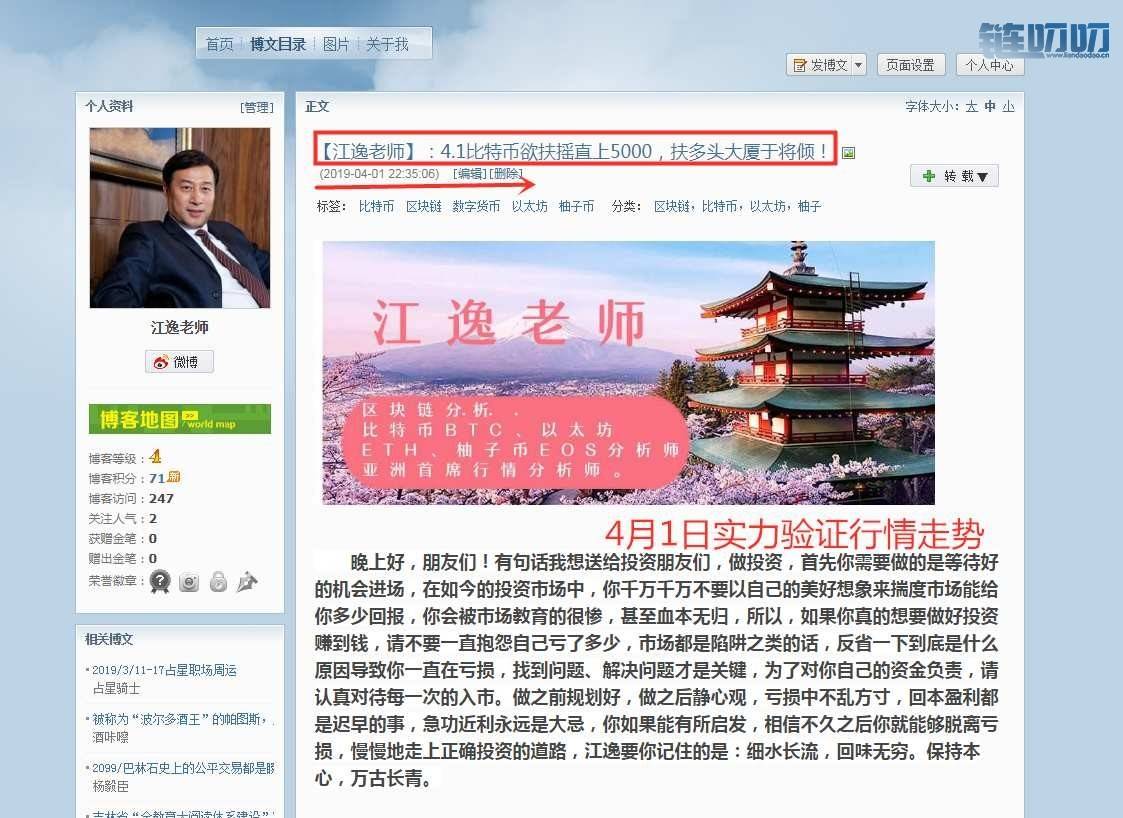Open the 博文目录 tab
1123x818 pixels.
click(x=278, y=44)
